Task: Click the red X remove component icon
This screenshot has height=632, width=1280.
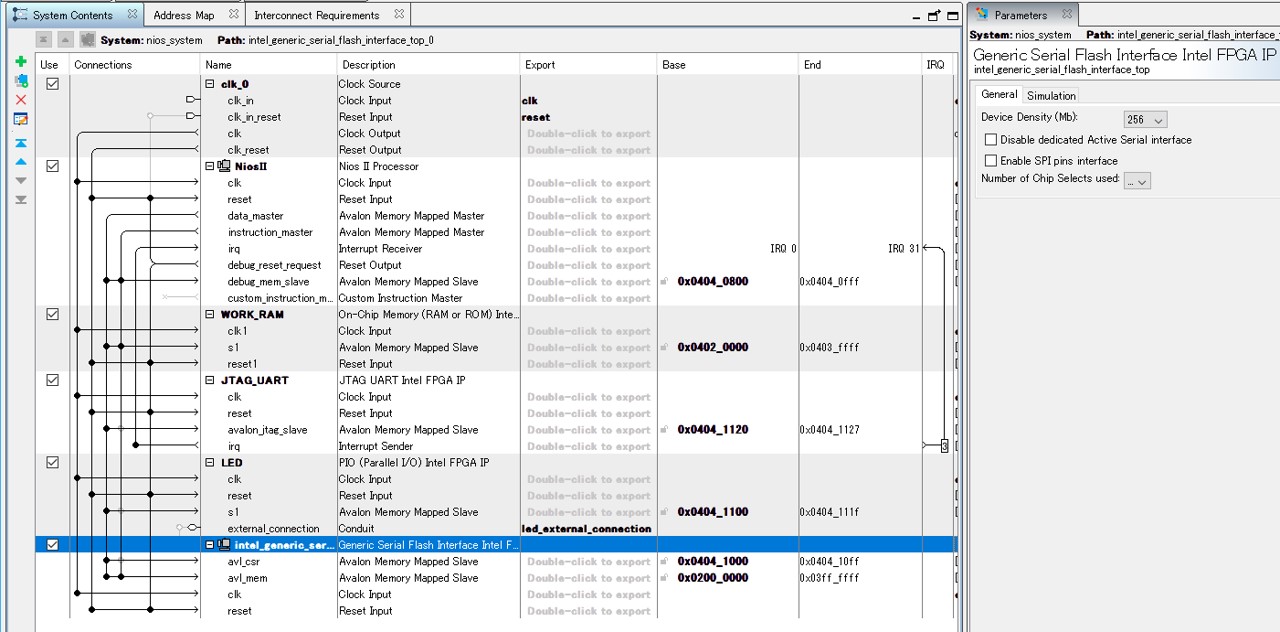Action: (x=21, y=100)
